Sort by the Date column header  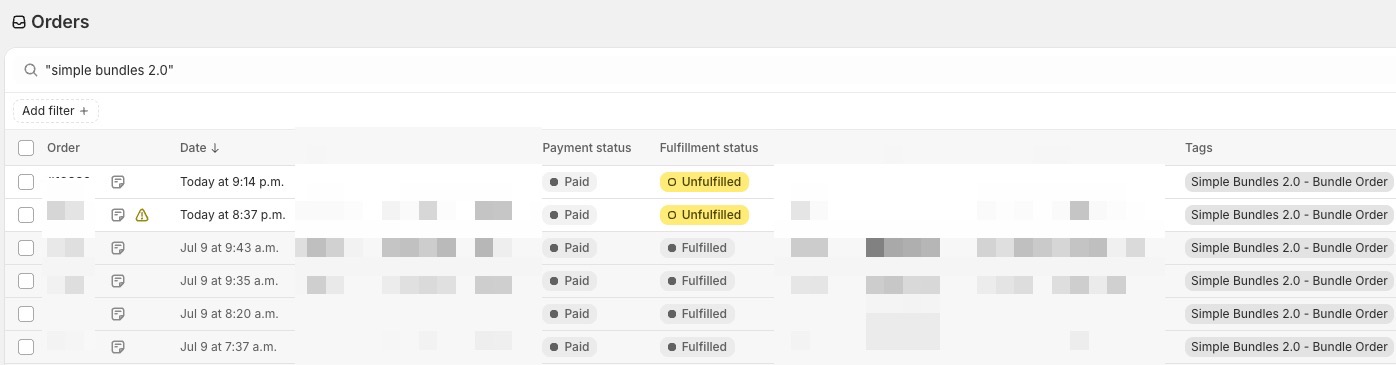(x=199, y=148)
